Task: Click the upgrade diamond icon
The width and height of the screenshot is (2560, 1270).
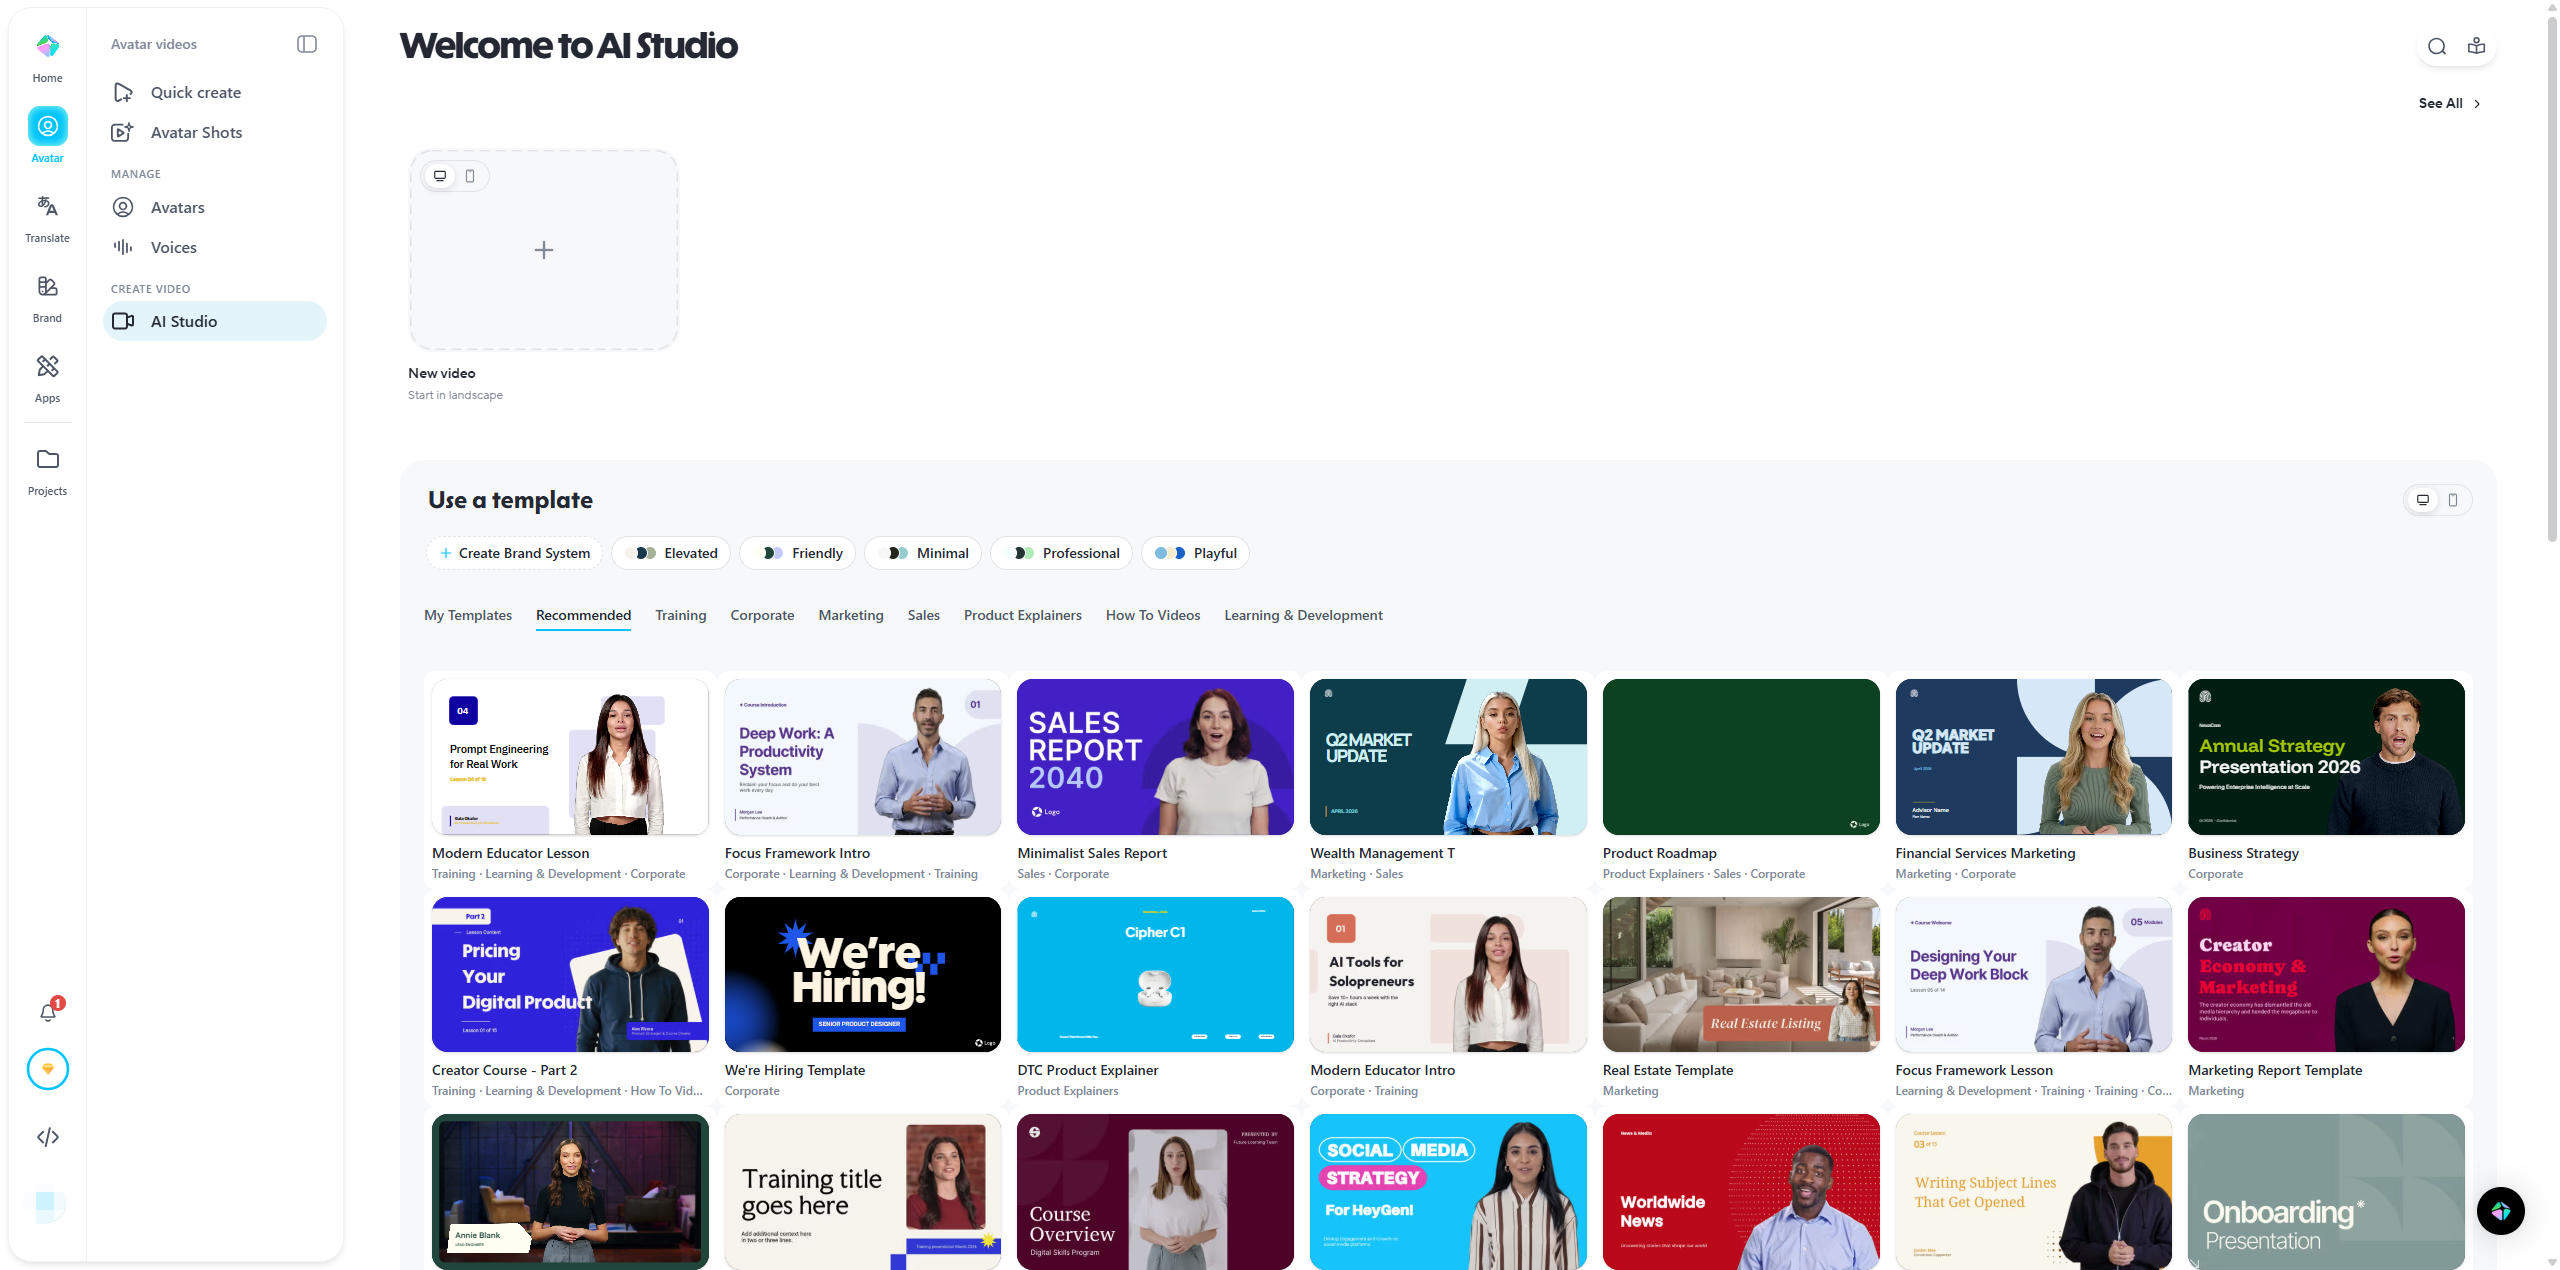Action: pyautogui.click(x=48, y=1069)
